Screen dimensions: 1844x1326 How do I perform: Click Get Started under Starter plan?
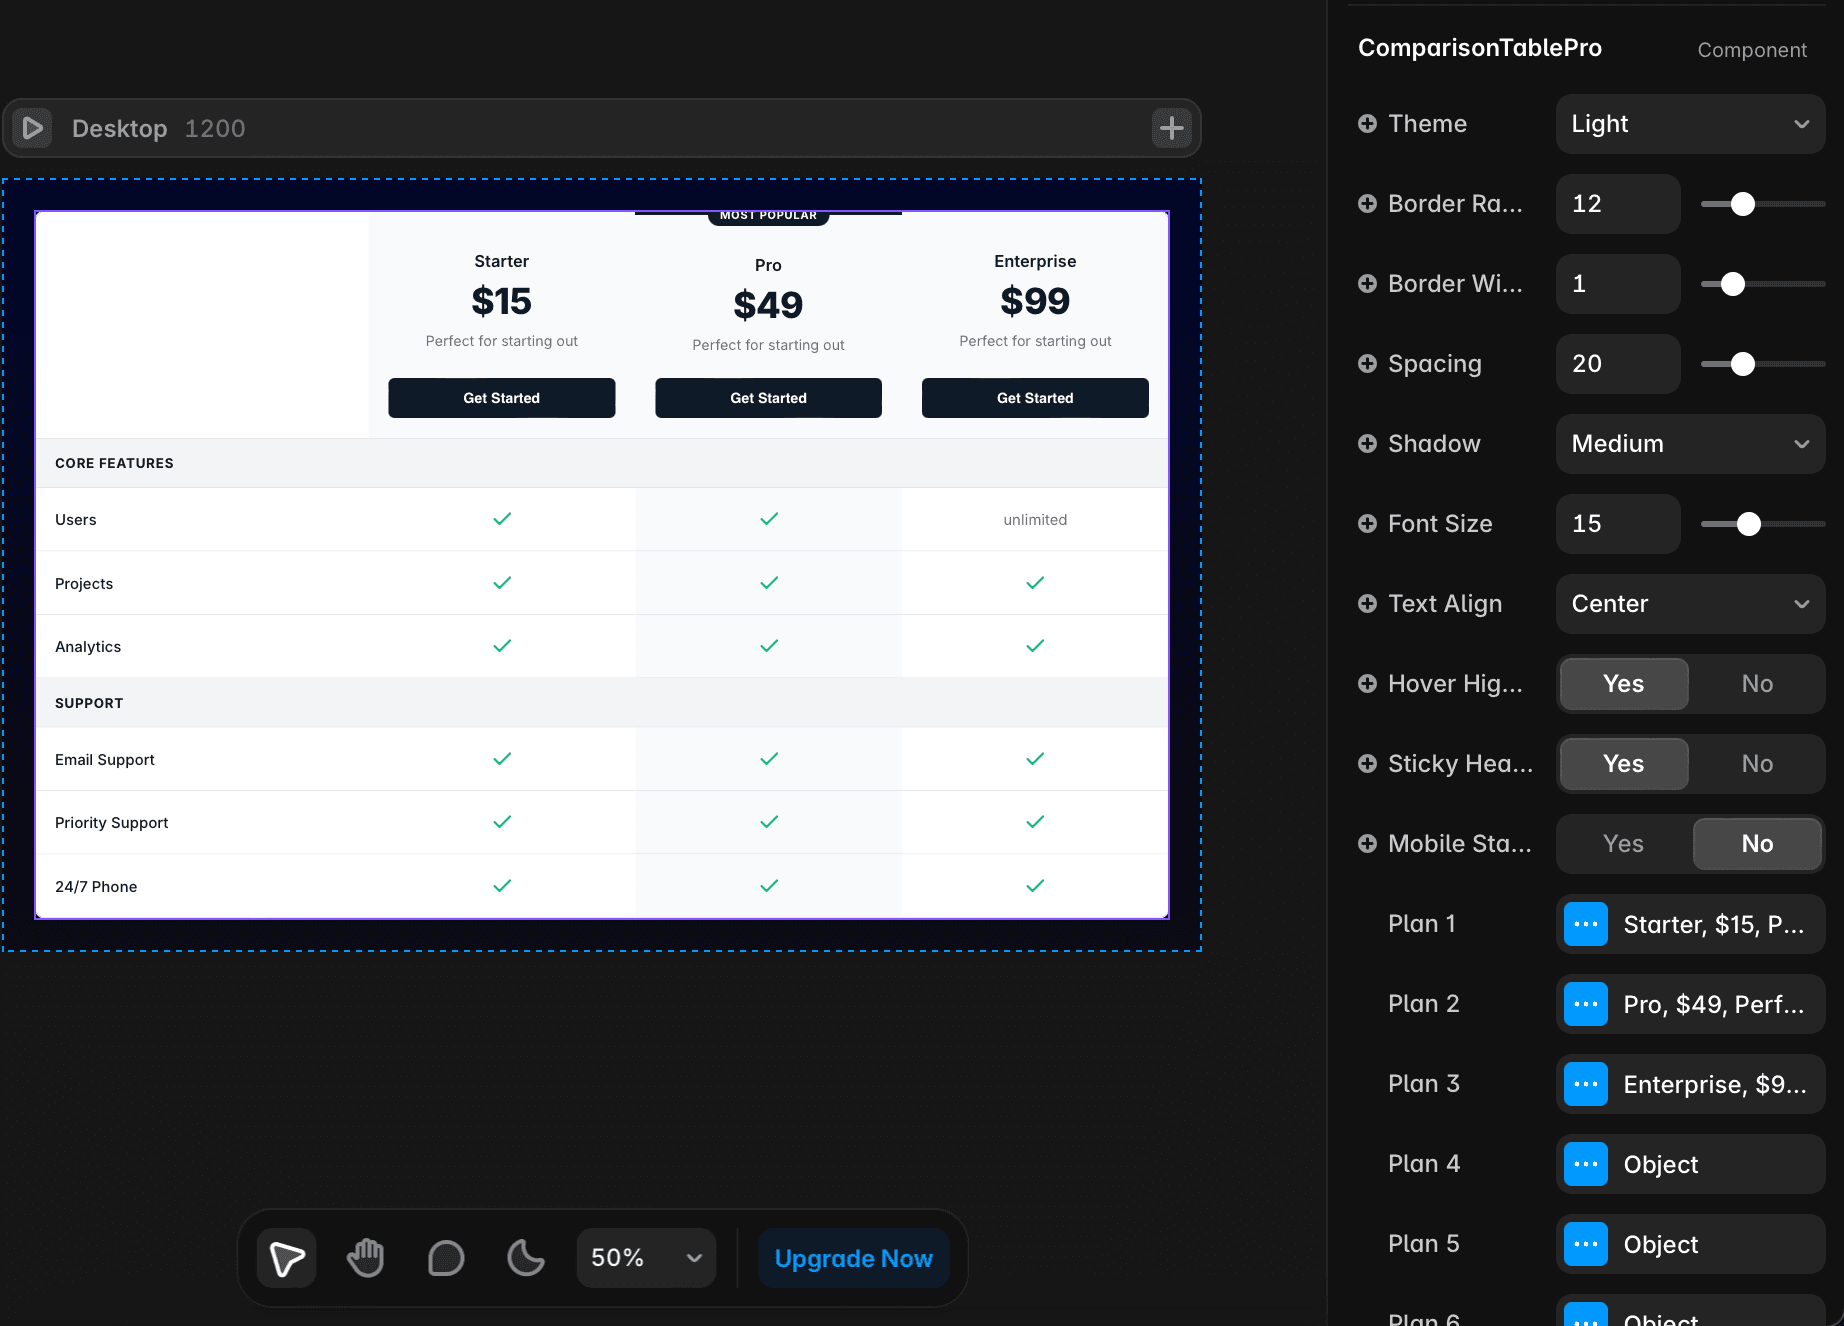coord(502,398)
